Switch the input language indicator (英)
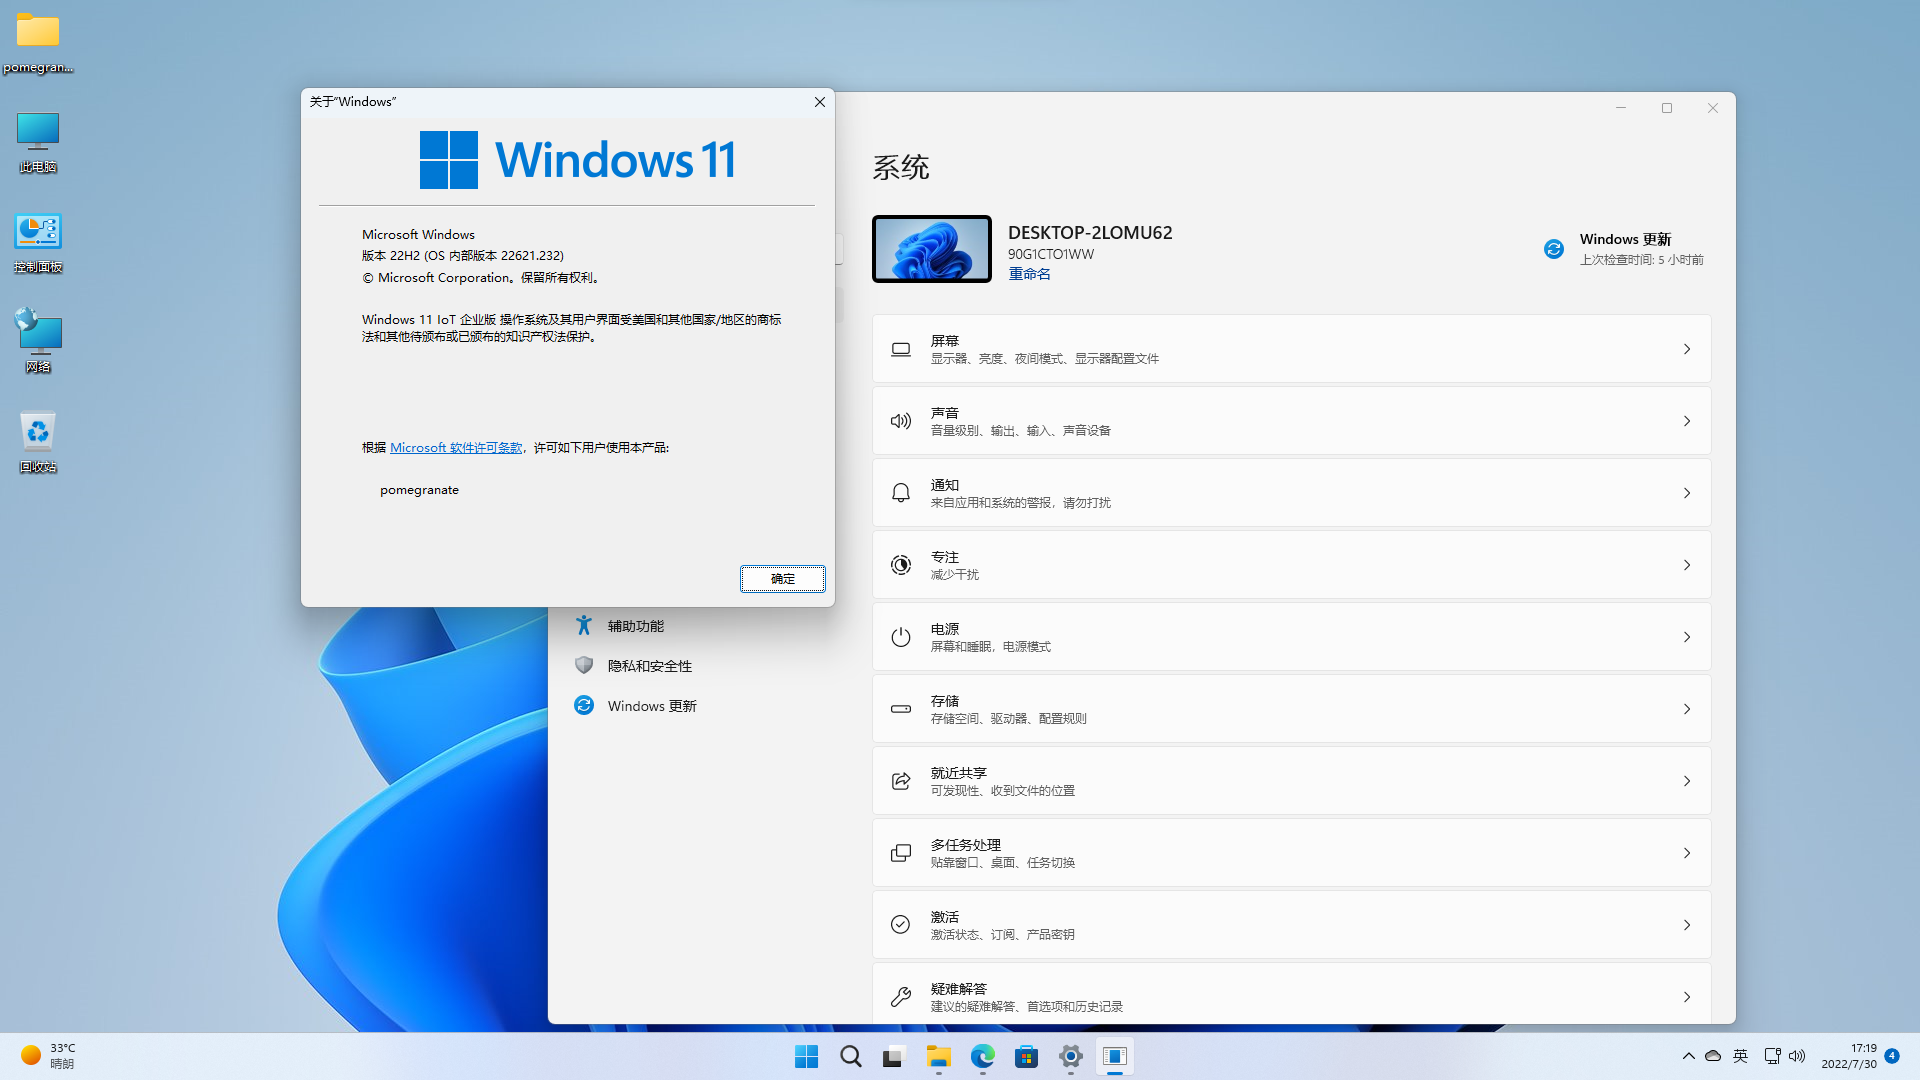Viewport: 1920px width, 1080px height. (1741, 1056)
